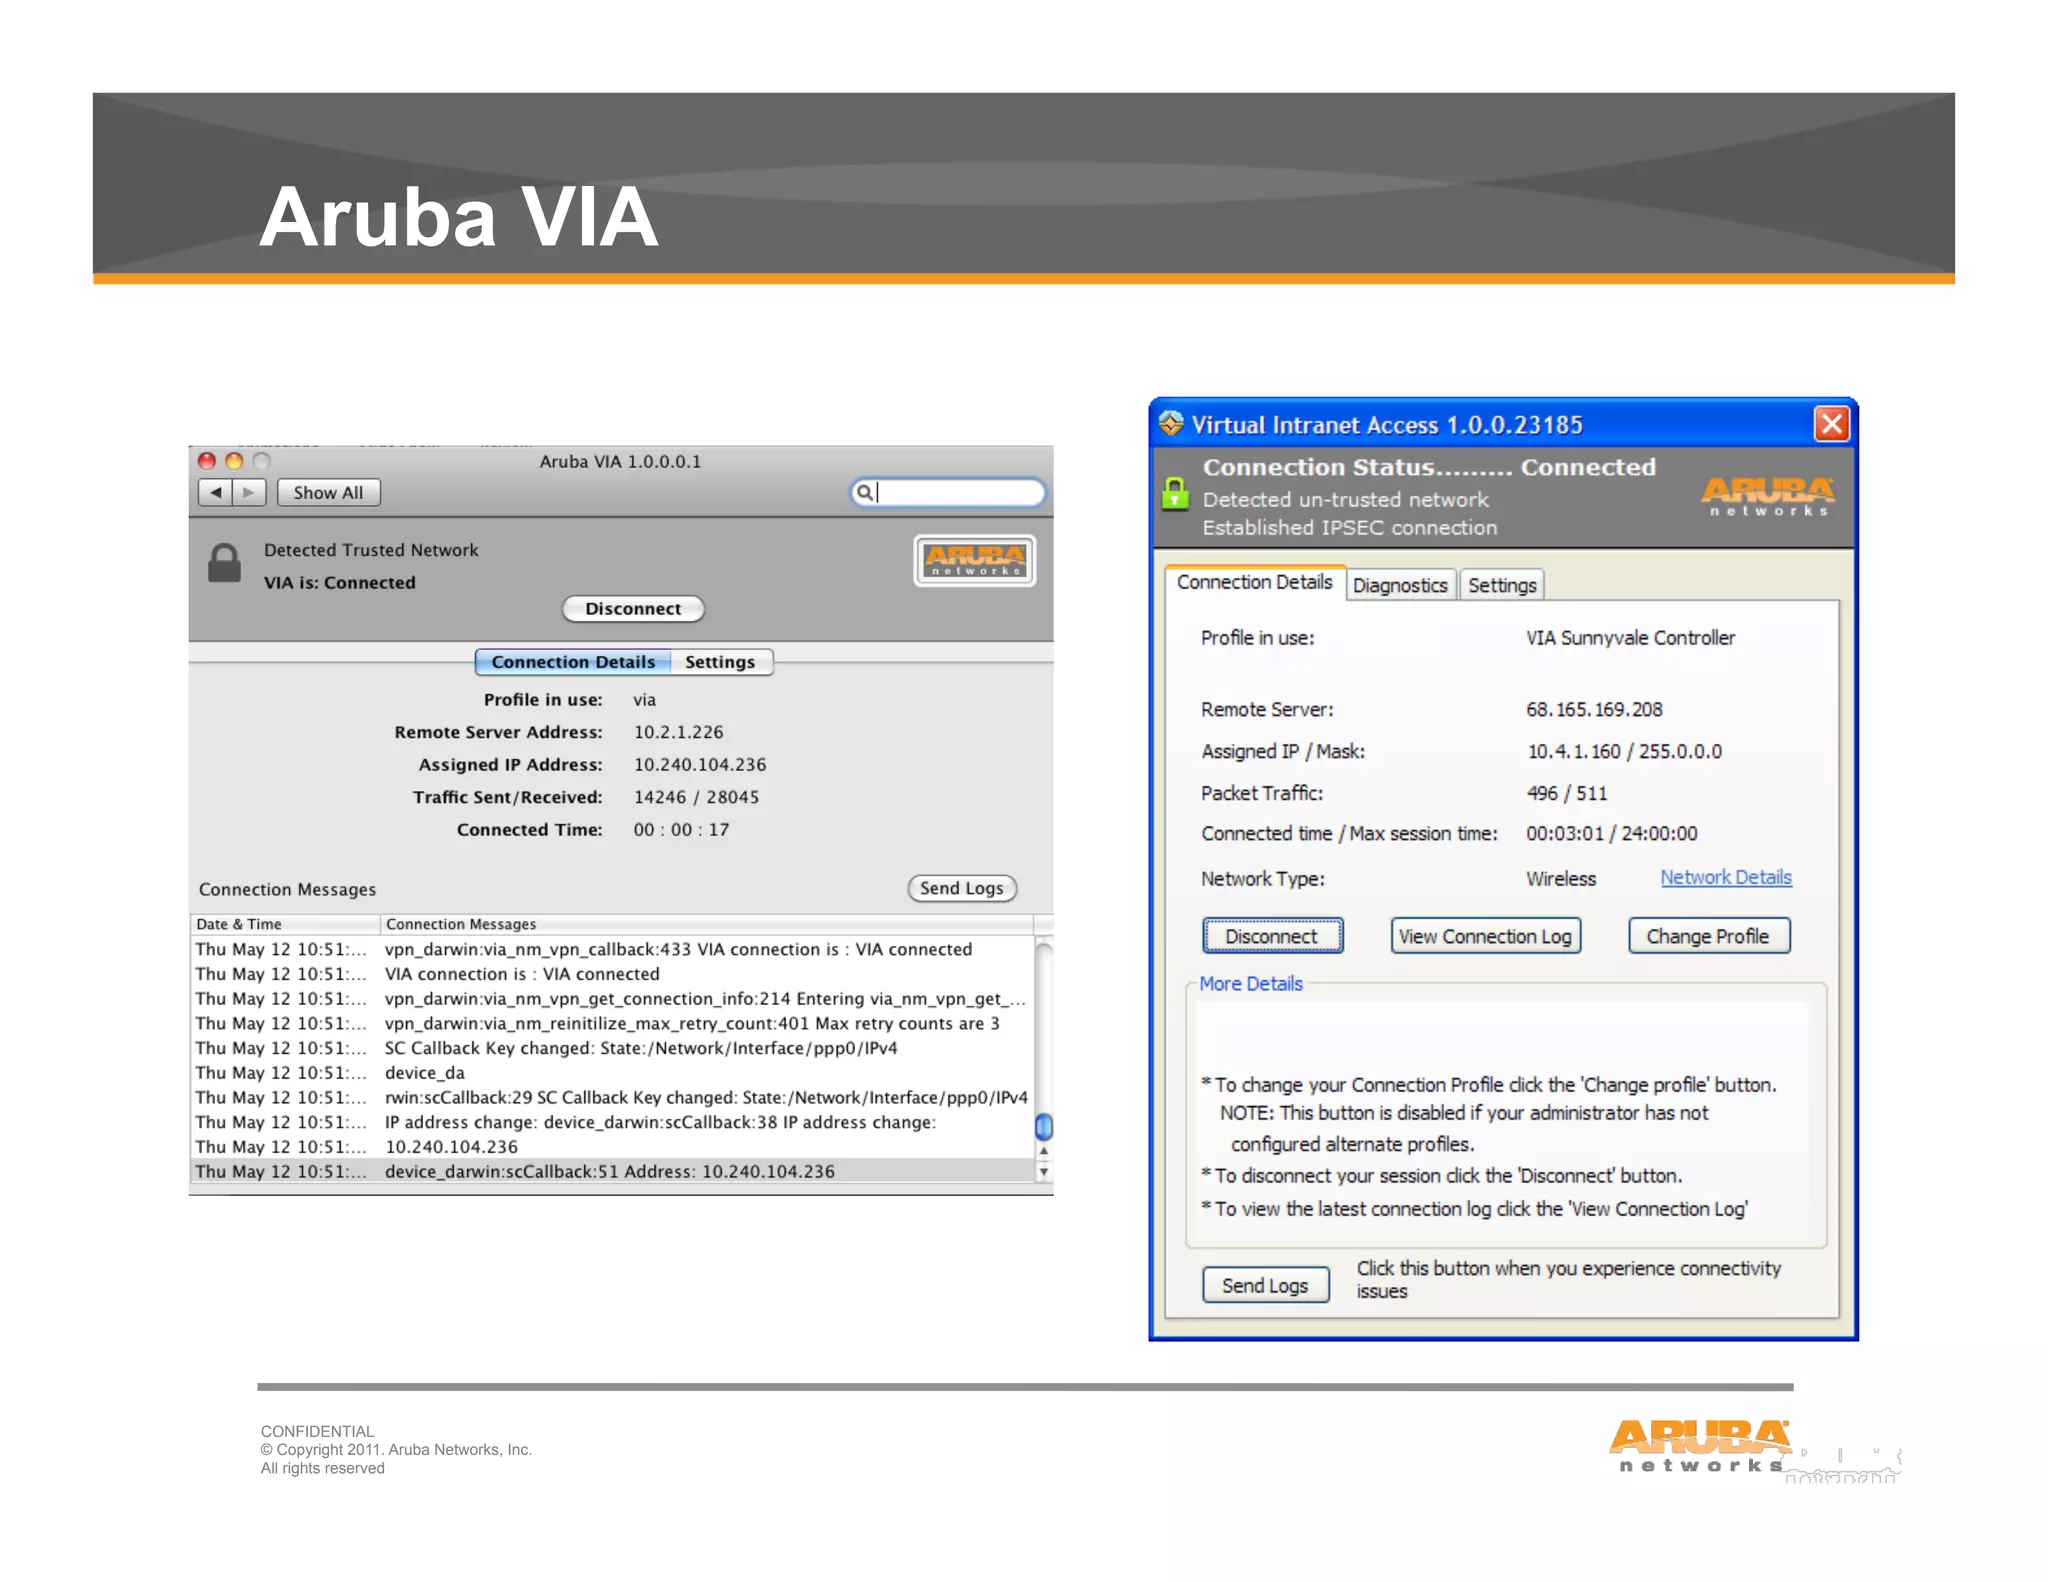Click the Change Profile button
This screenshot has width=2048, height=1582.
coord(1708,936)
